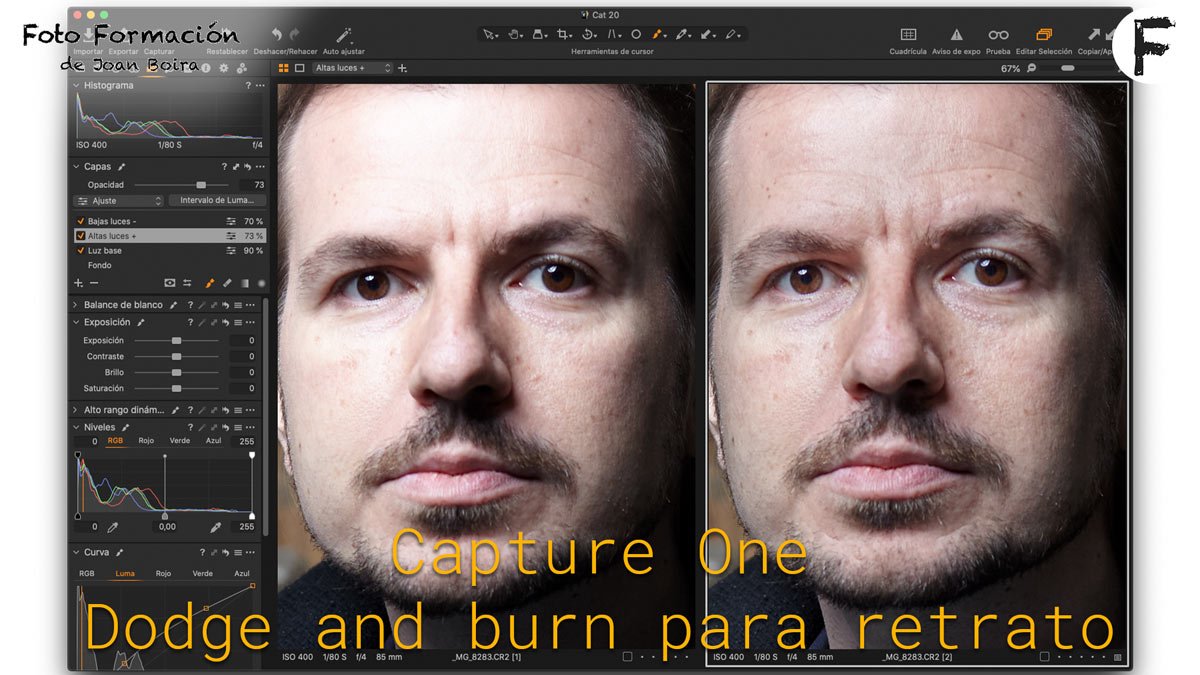
Task: Open the Altas luces + layer selector dropdown
Action: [x=351, y=68]
